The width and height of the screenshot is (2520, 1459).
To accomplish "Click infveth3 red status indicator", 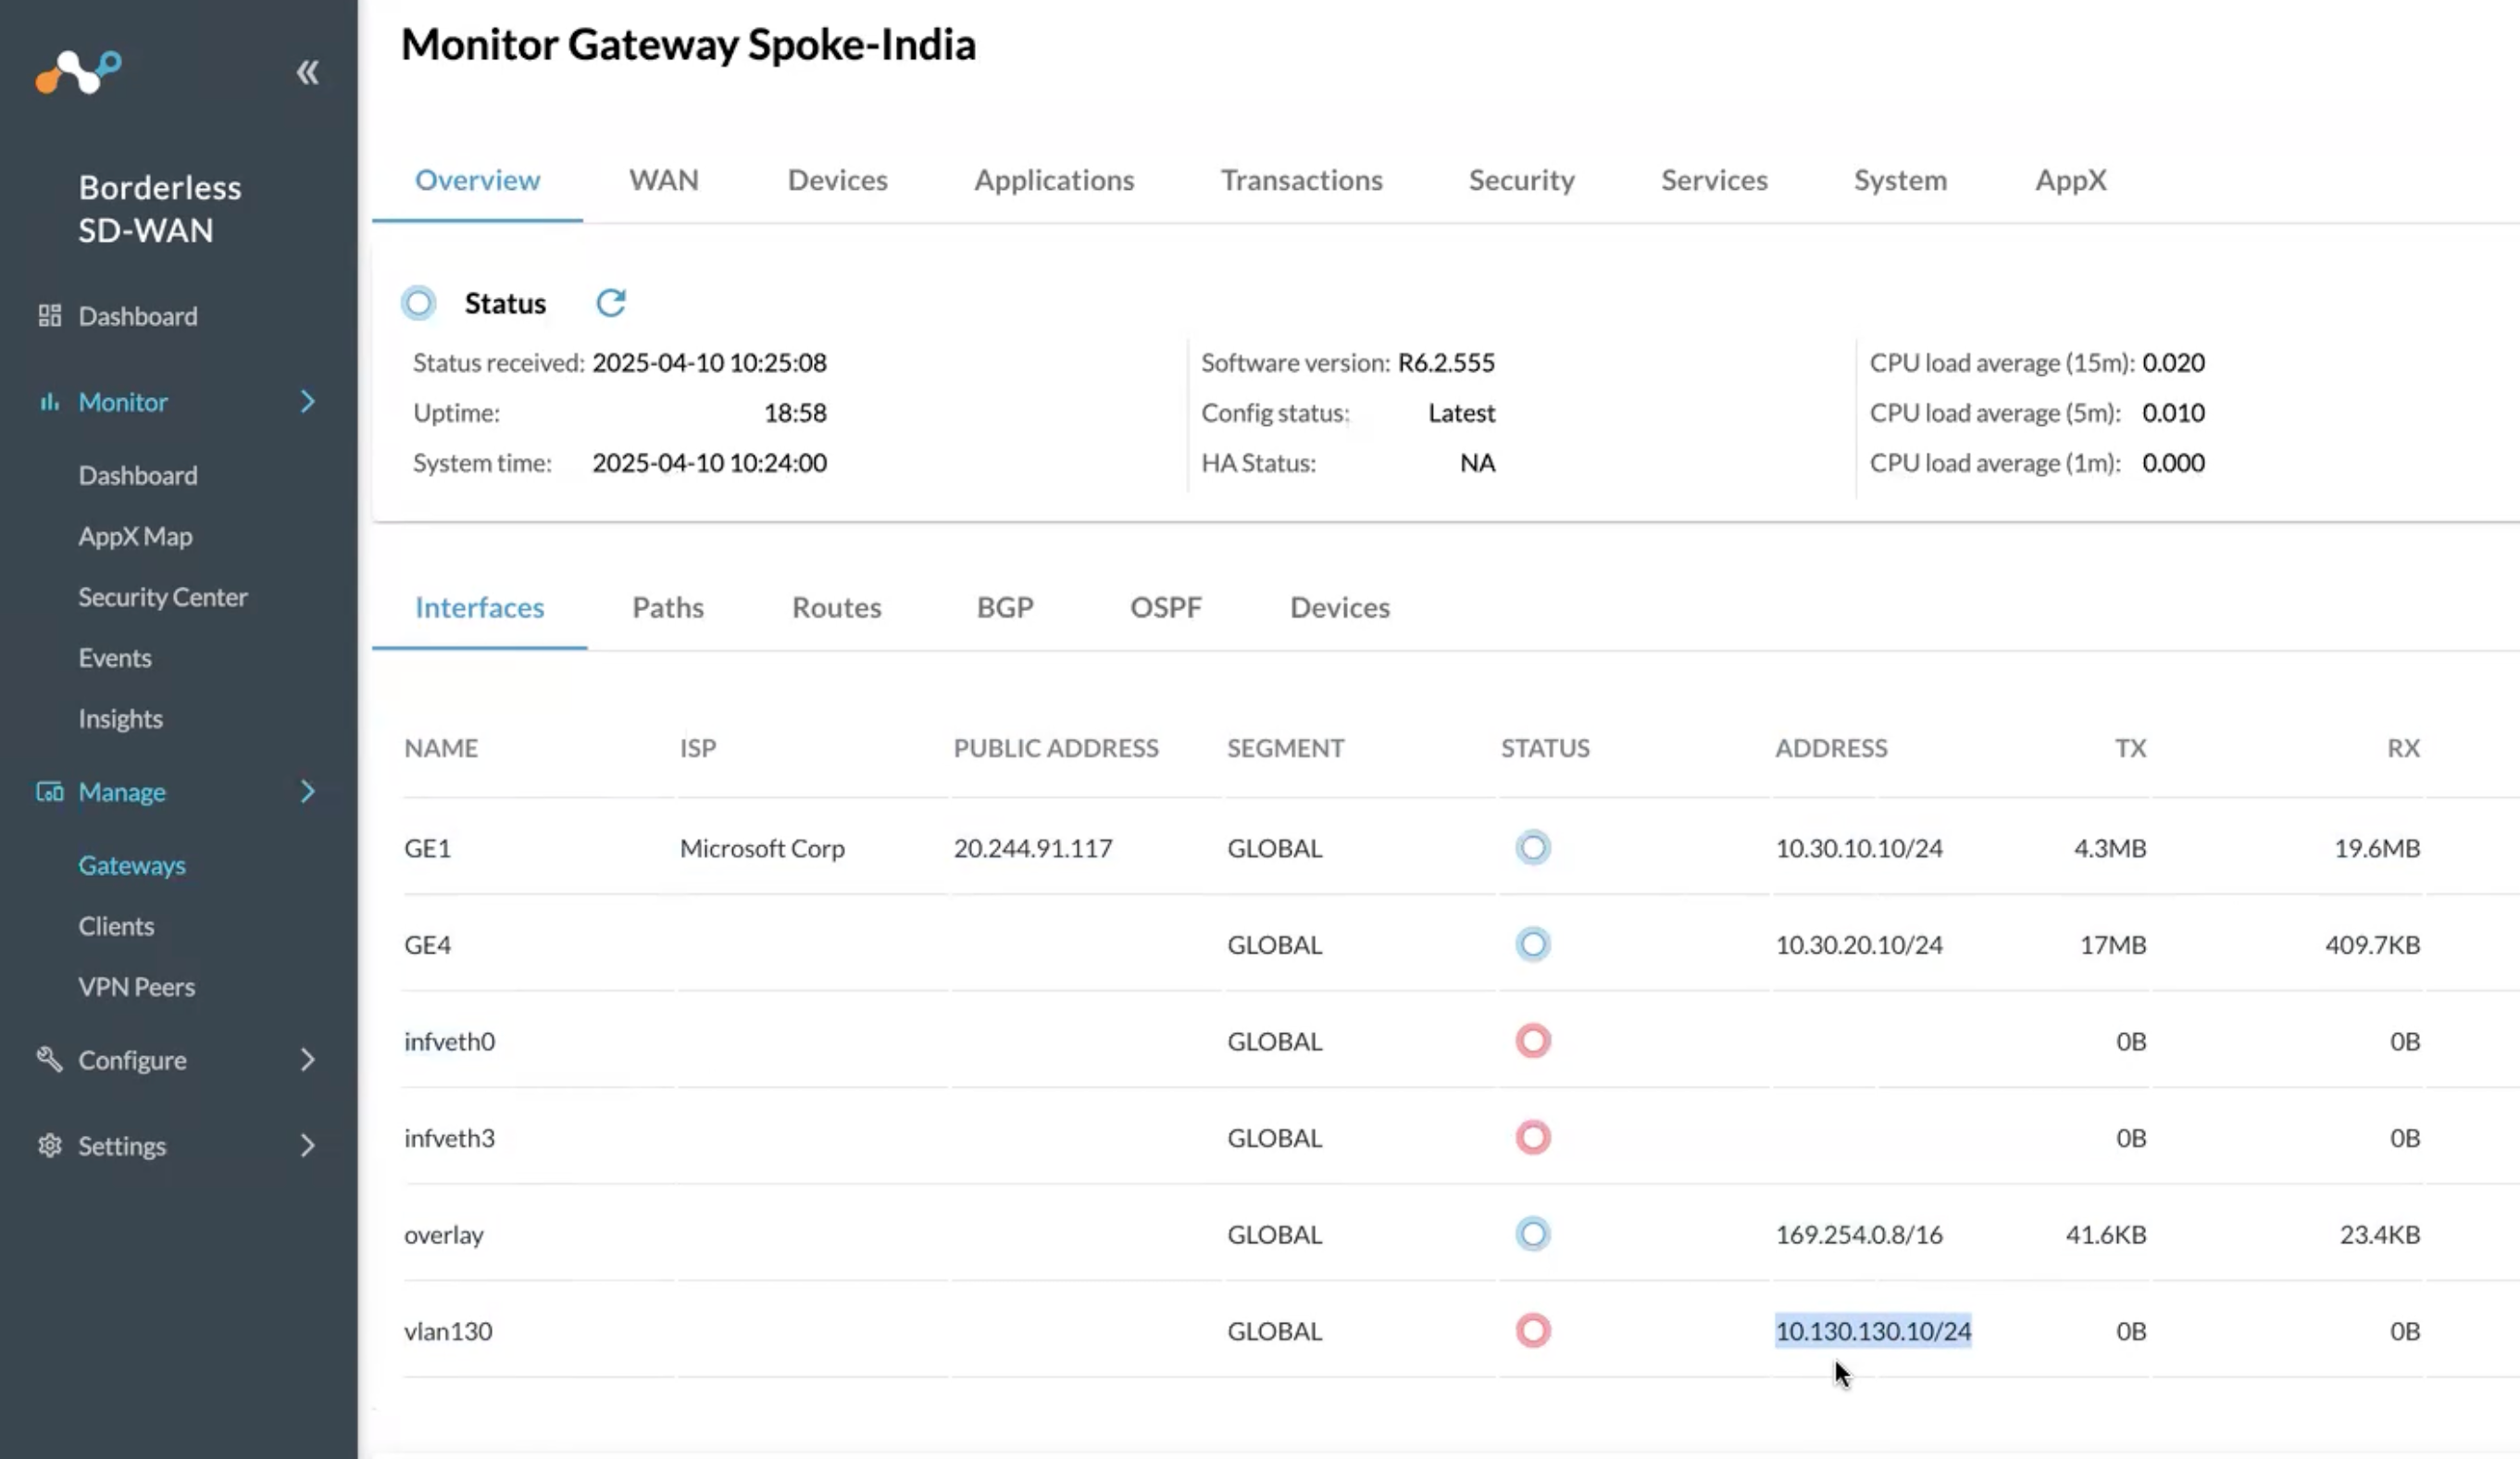I will 1533,1138.
